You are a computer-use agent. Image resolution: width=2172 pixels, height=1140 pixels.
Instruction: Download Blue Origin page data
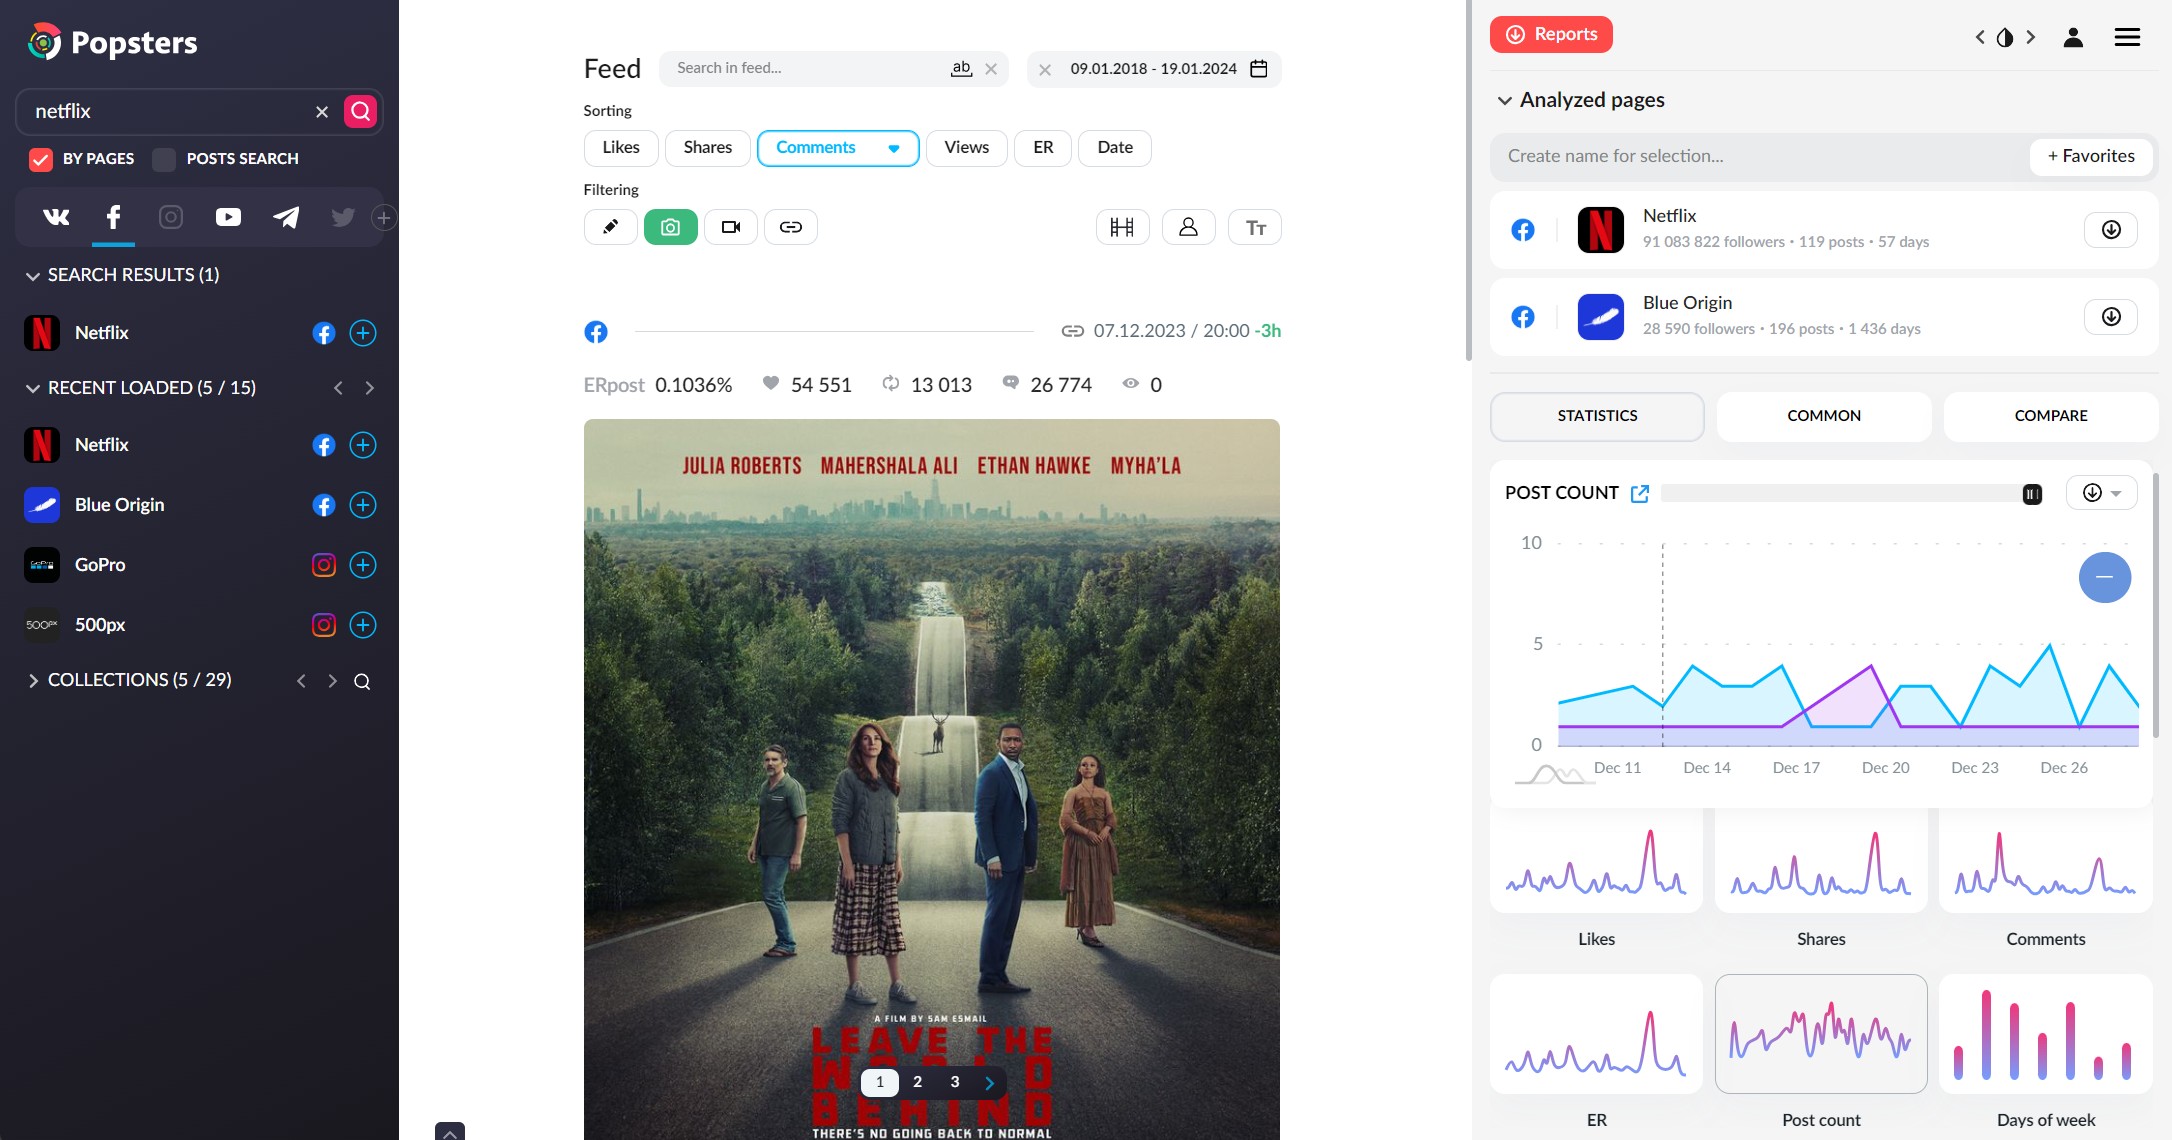(x=2110, y=317)
